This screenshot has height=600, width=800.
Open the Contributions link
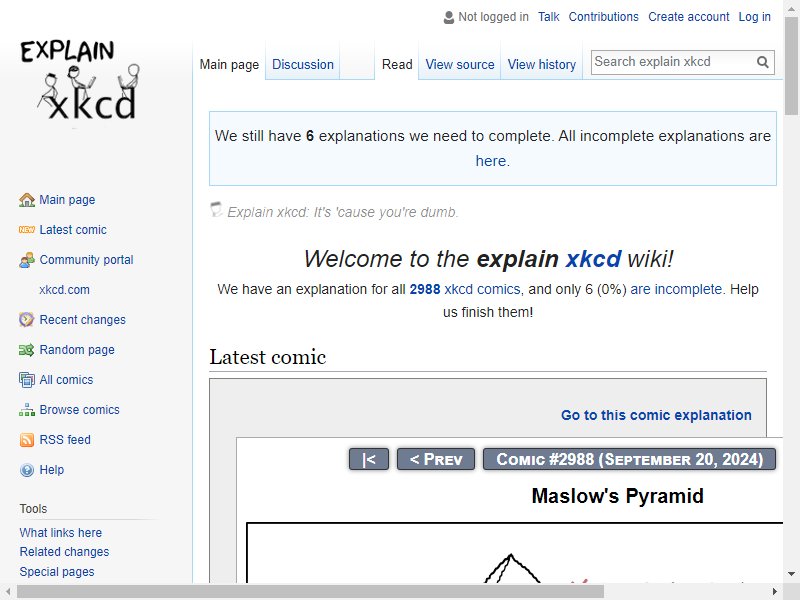(604, 17)
